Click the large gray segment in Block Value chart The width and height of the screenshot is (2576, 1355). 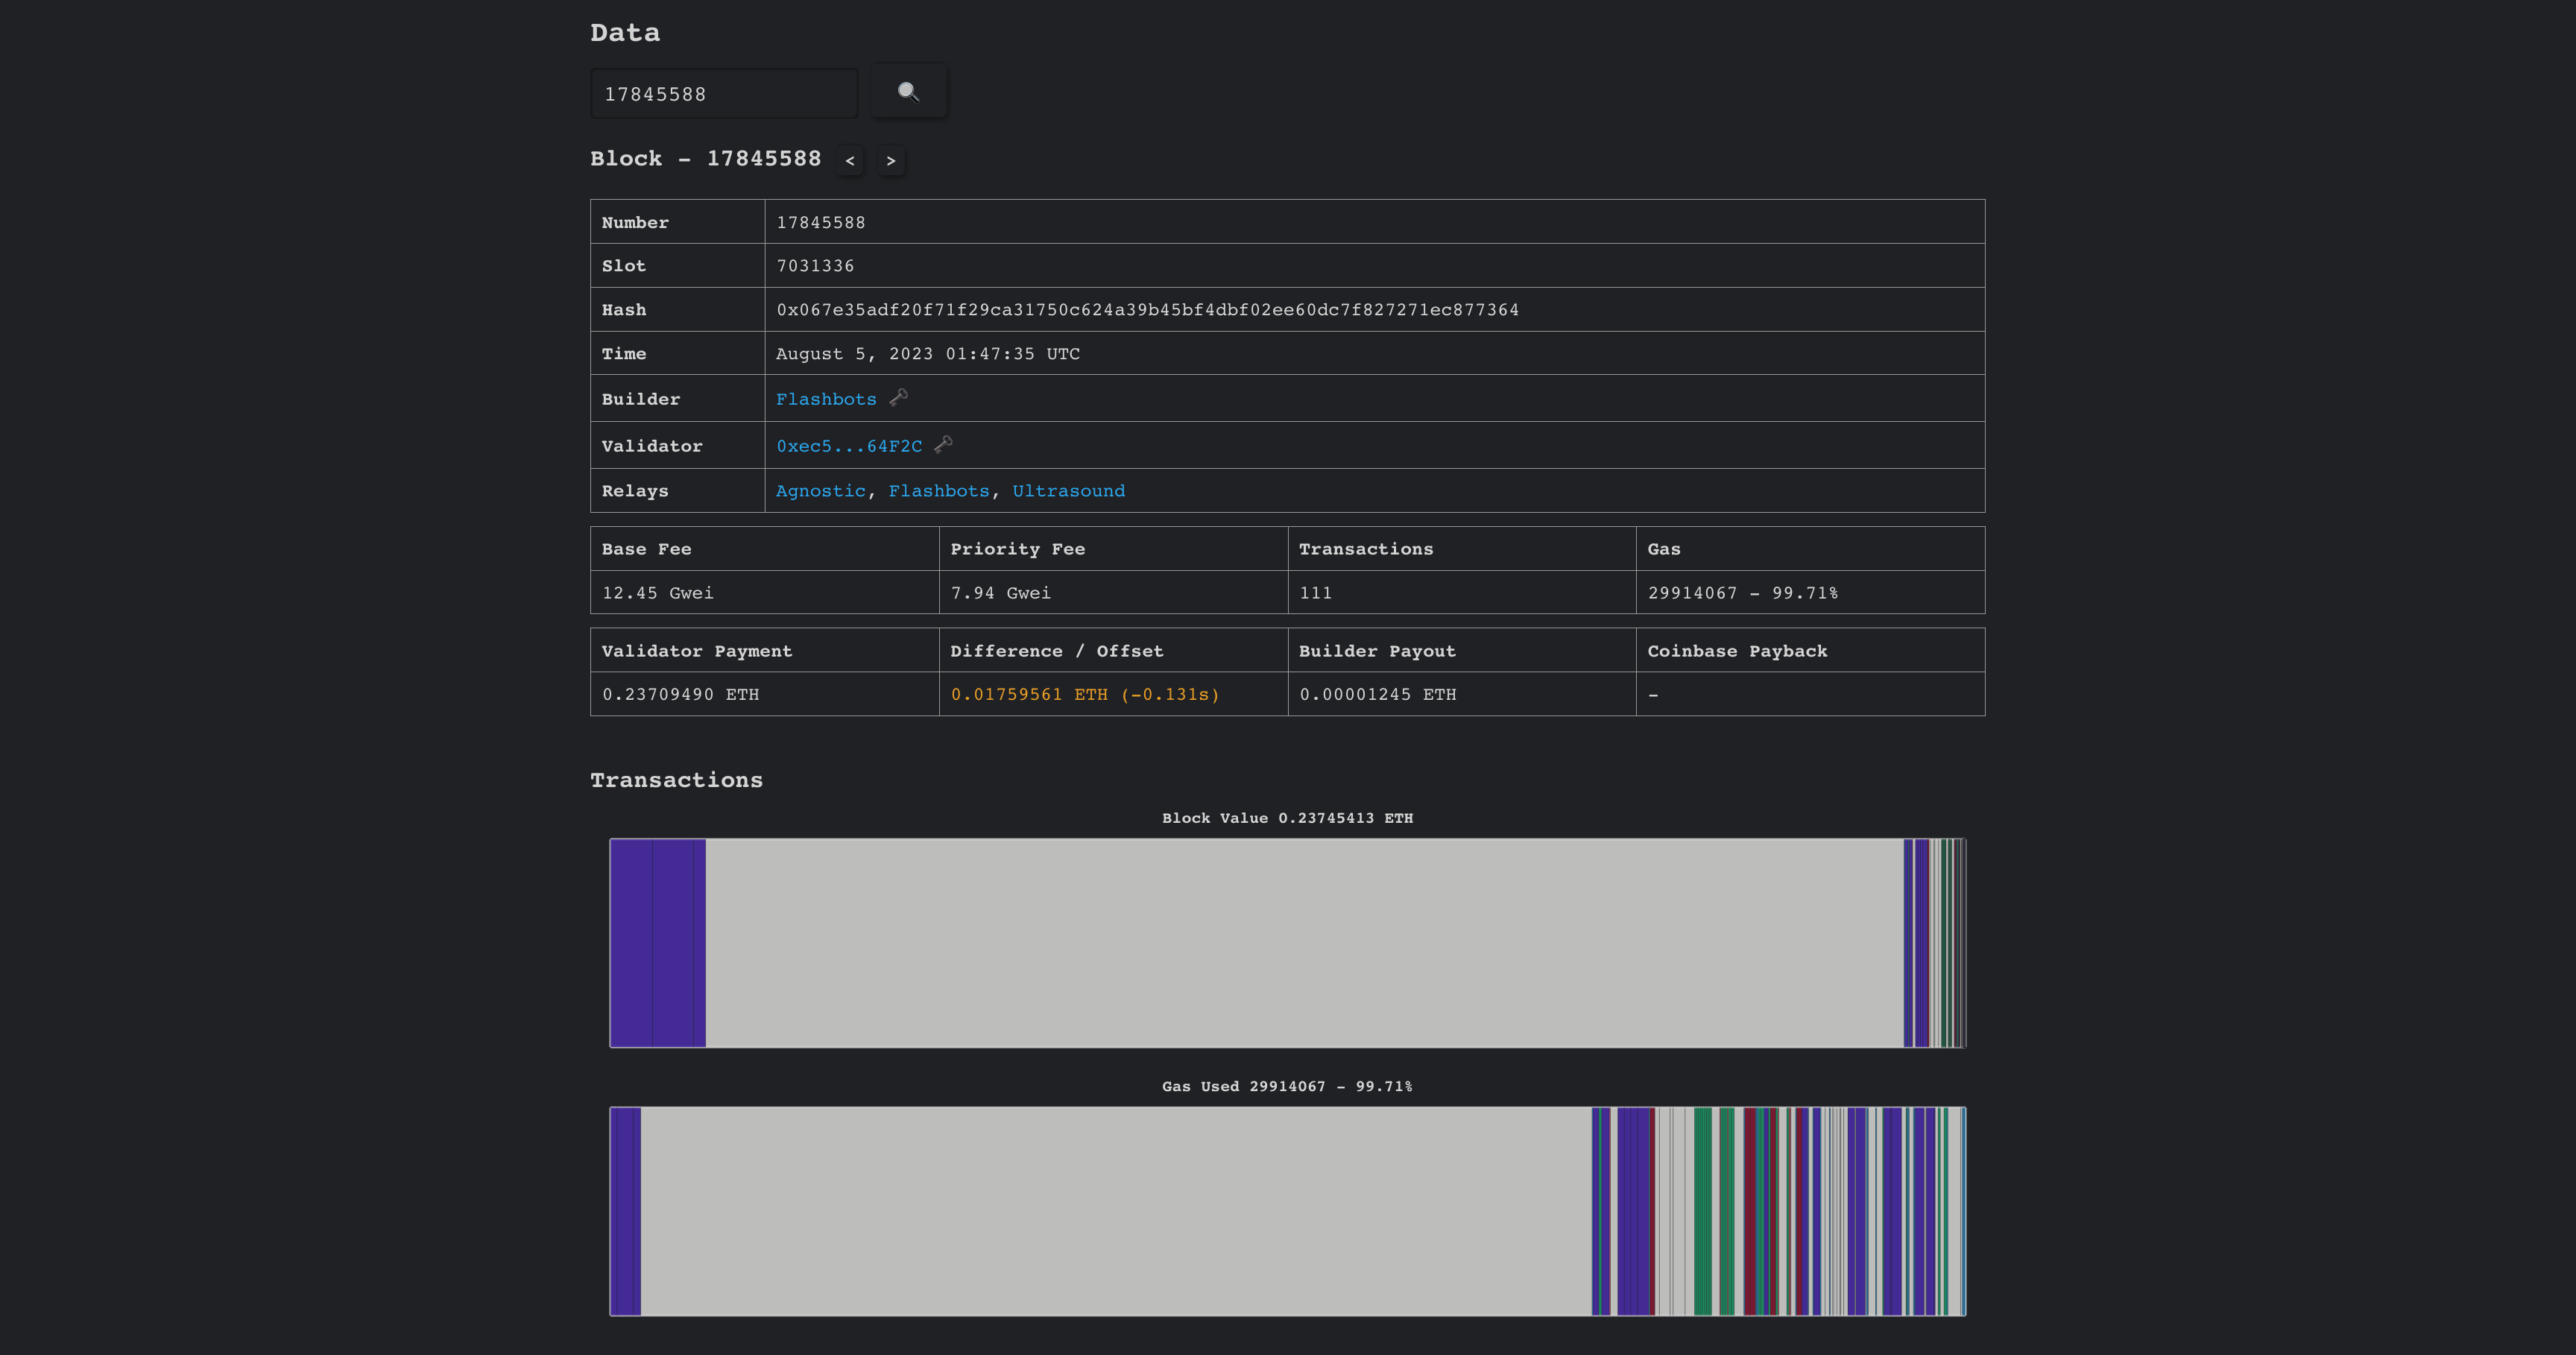click(x=1304, y=943)
